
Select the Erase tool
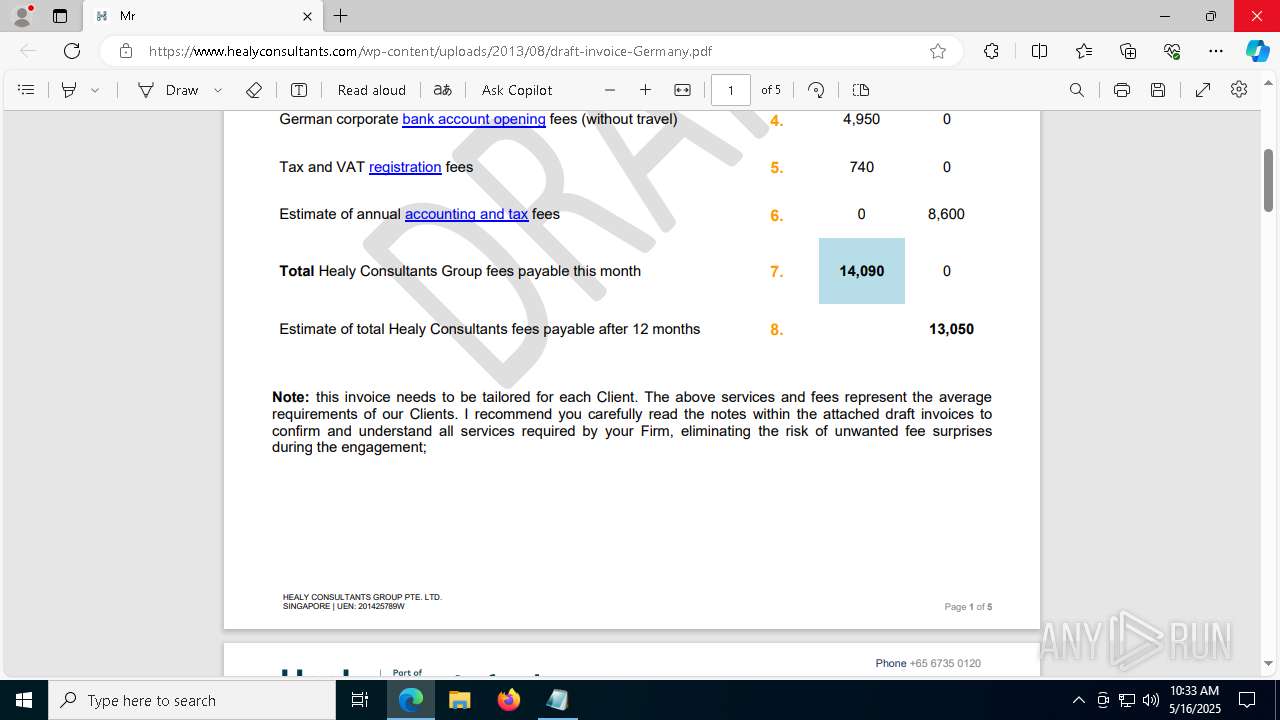coord(254,90)
